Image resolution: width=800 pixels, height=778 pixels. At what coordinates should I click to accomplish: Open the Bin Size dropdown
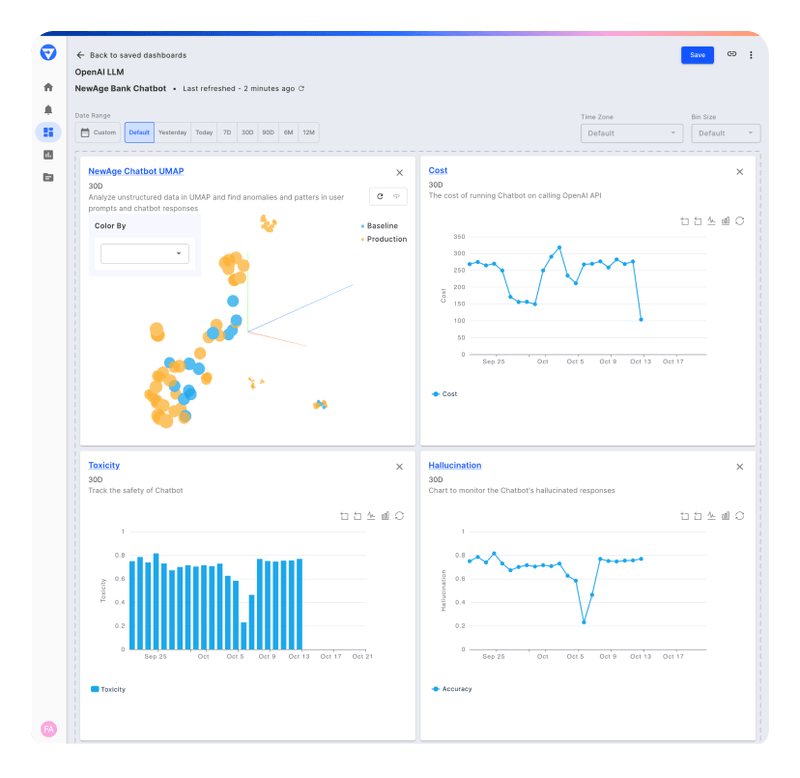point(726,132)
